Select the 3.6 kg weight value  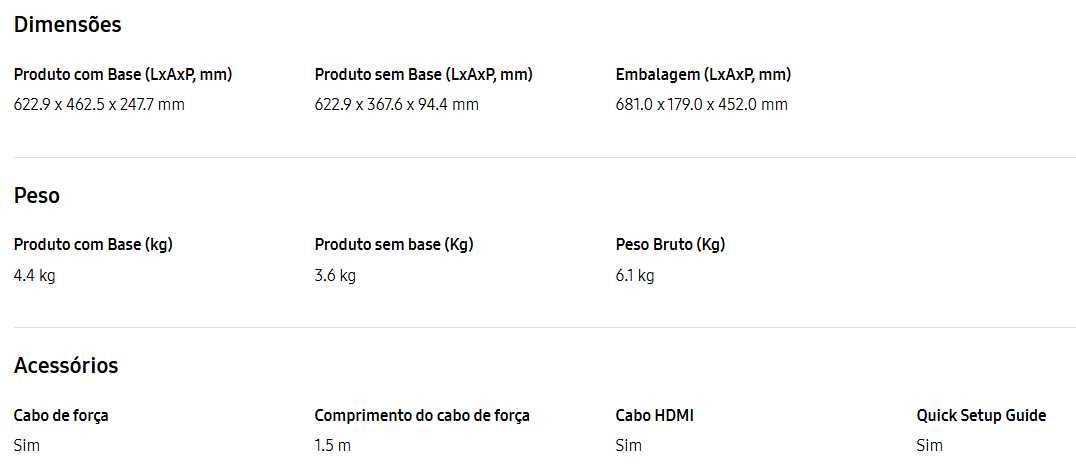click(x=335, y=276)
